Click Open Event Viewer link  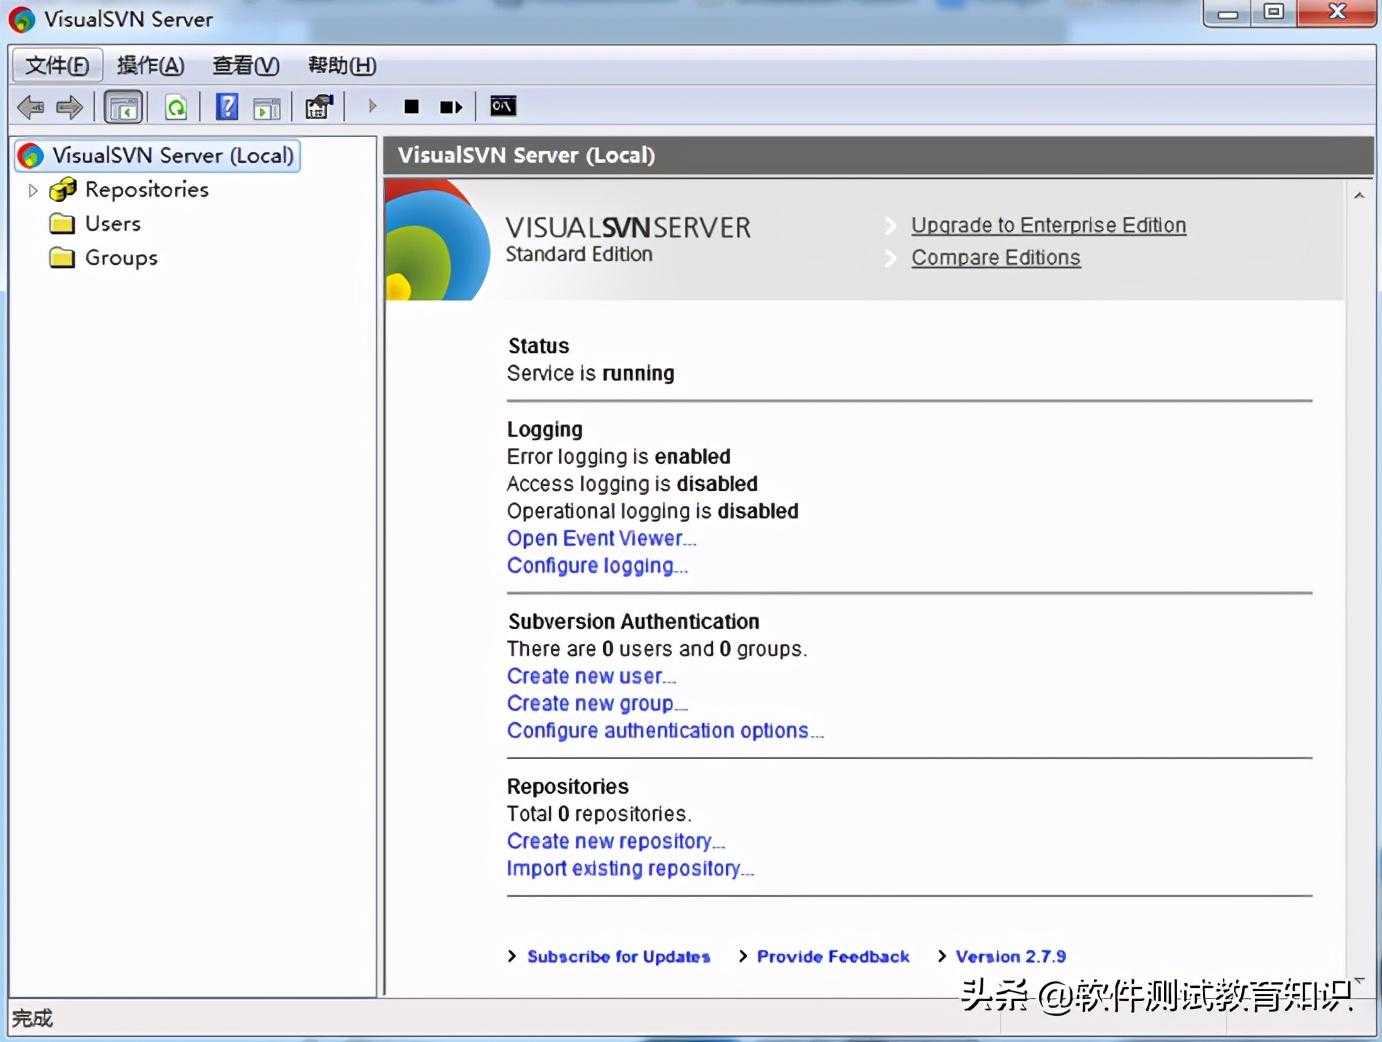point(602,538)
